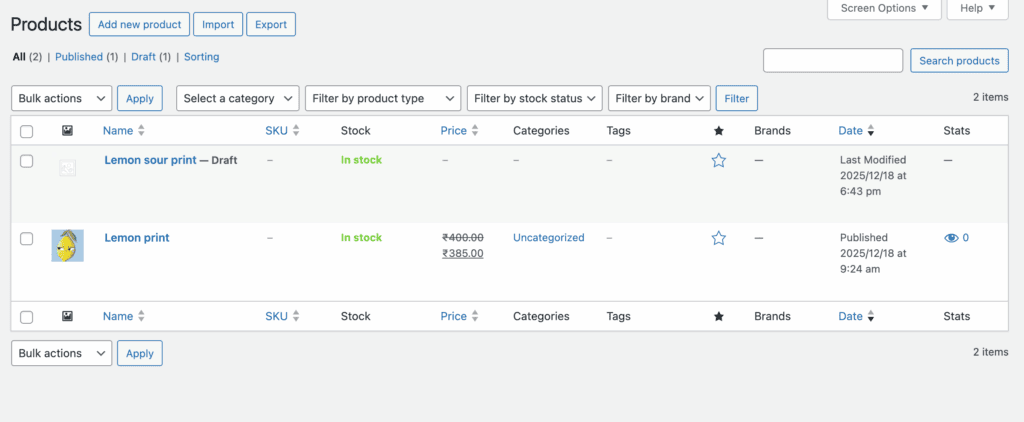Check the Lemon print row checkbox
Screen dimensions: 1024x422
[26, 238]
